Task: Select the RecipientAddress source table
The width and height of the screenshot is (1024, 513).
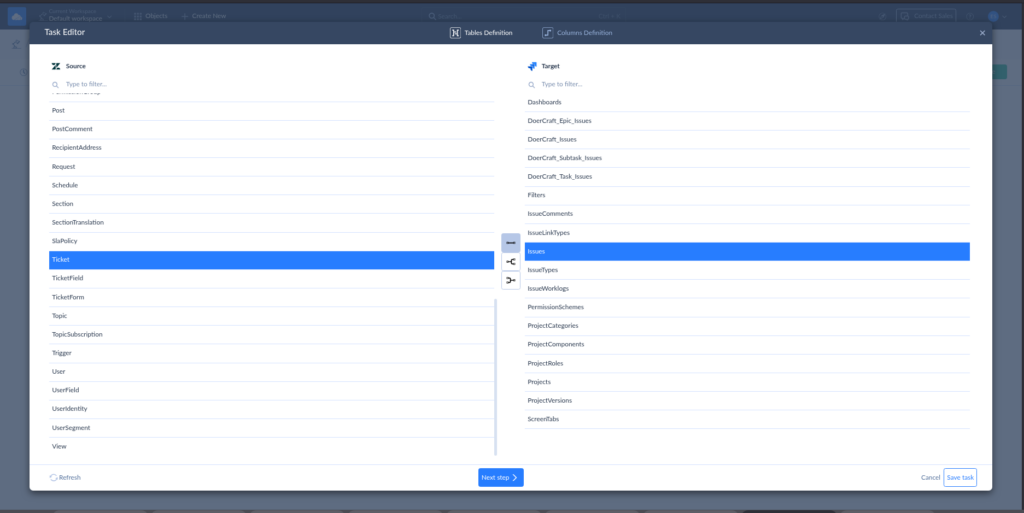Action: click(x=272, y=148)
